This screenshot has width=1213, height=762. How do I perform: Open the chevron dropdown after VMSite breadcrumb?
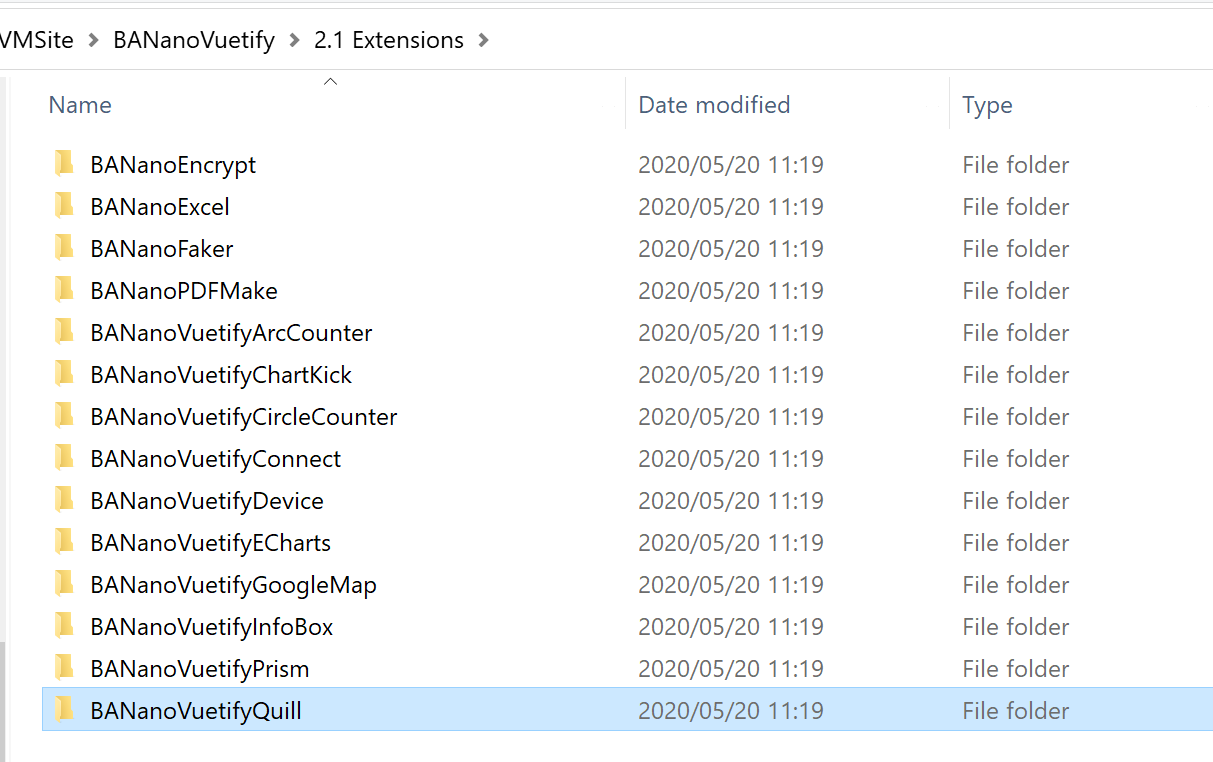click(x=94, y=41)
